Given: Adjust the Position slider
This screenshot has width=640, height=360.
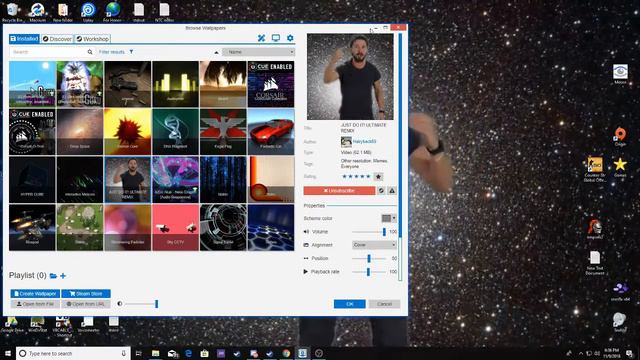Looking at the screenshot, I should click(x=369, y=258).
